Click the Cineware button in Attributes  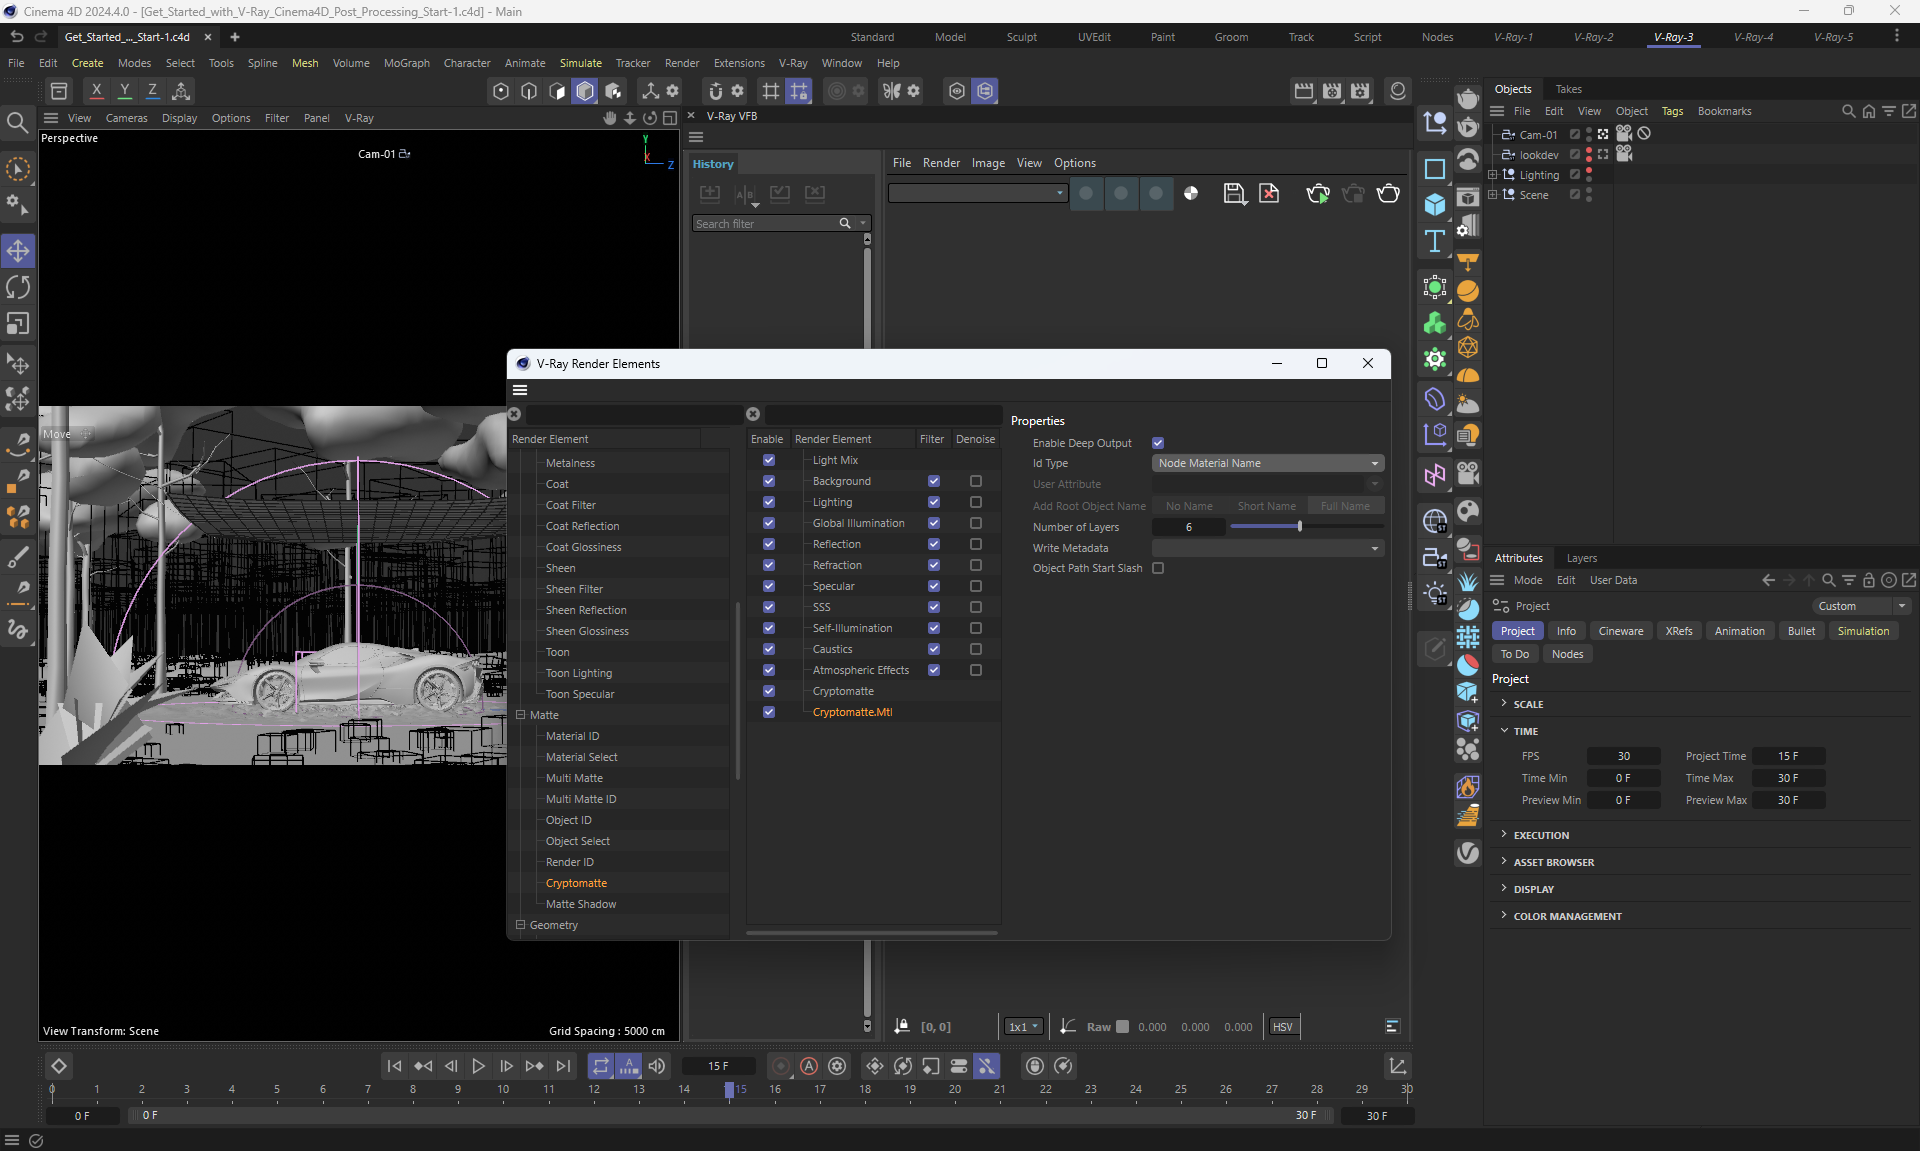coord(1620,631)
